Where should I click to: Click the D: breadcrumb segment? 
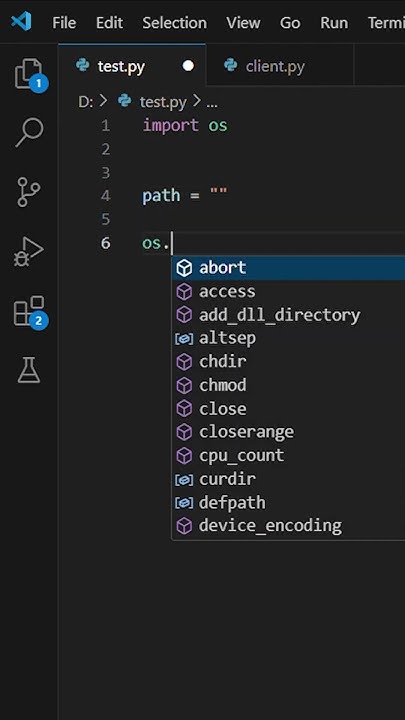pos(86,101)
